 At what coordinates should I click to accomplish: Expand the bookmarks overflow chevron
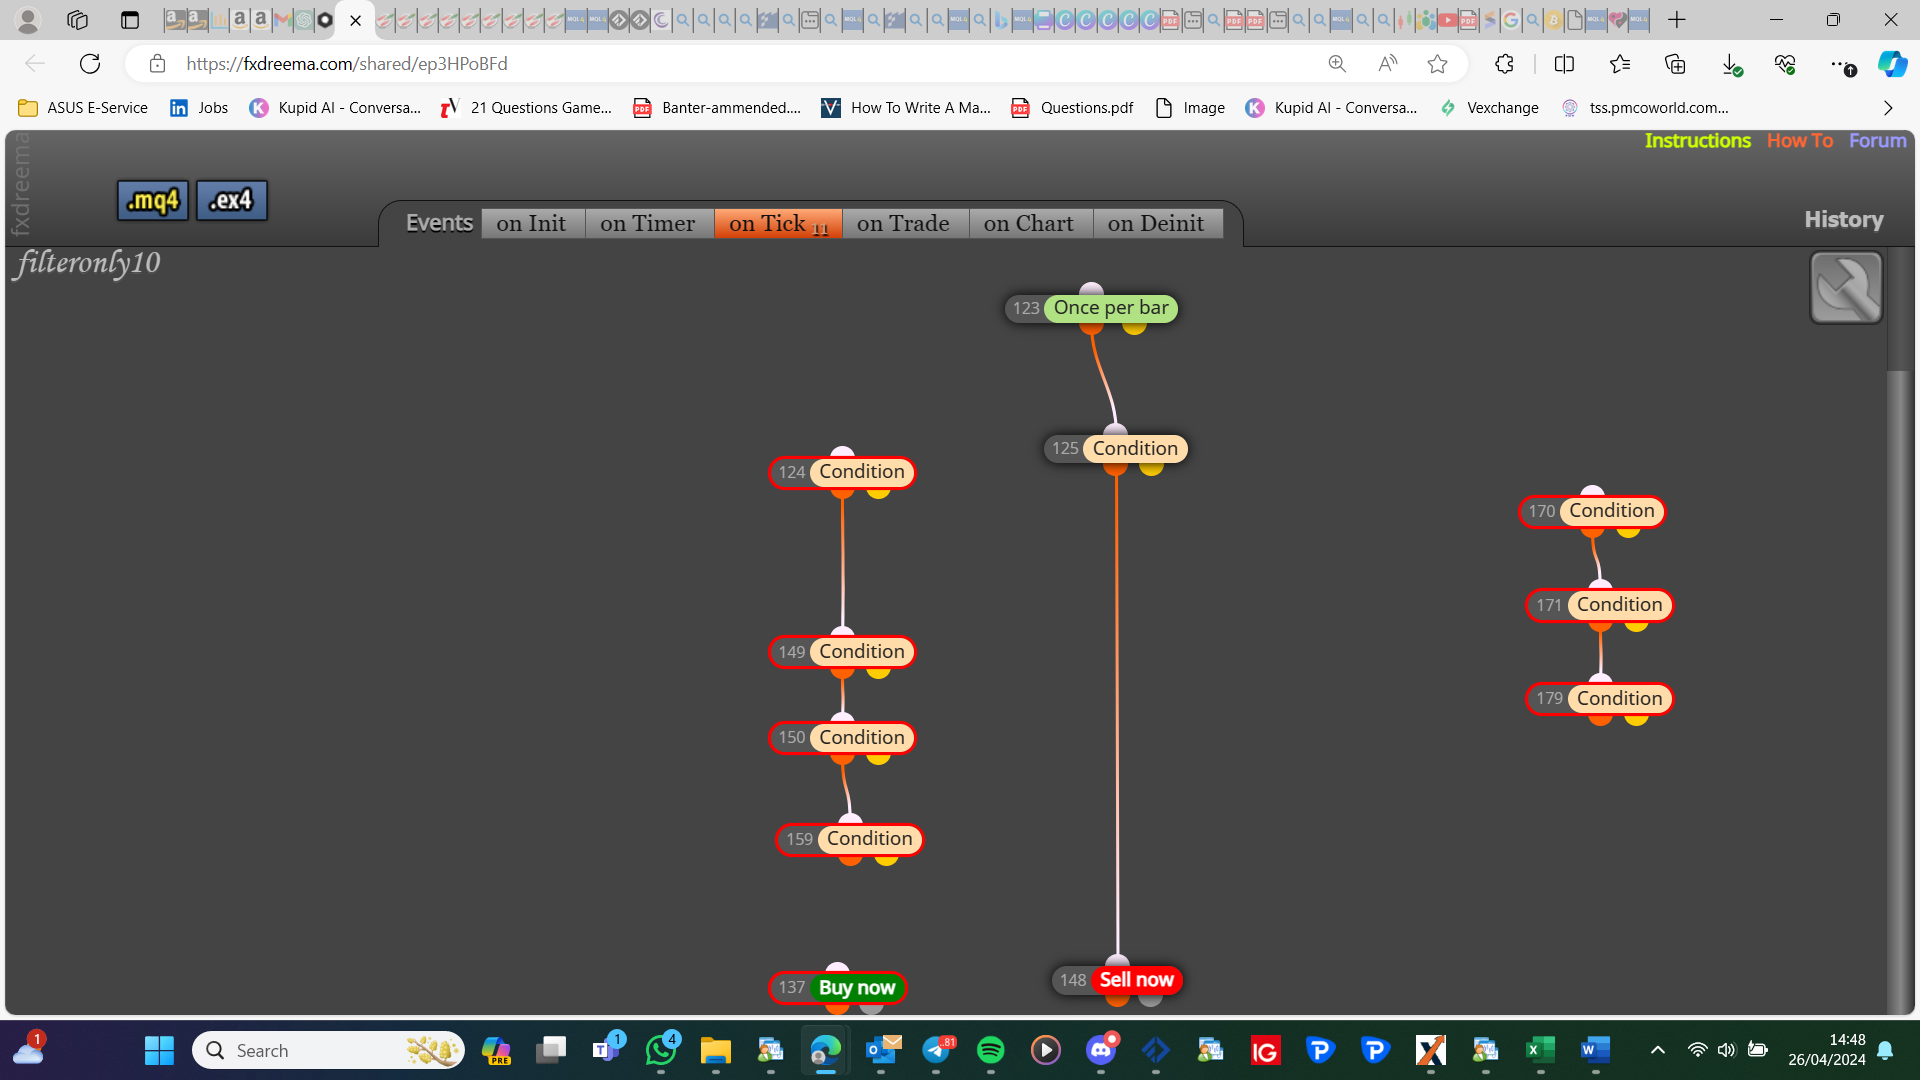1888,108
